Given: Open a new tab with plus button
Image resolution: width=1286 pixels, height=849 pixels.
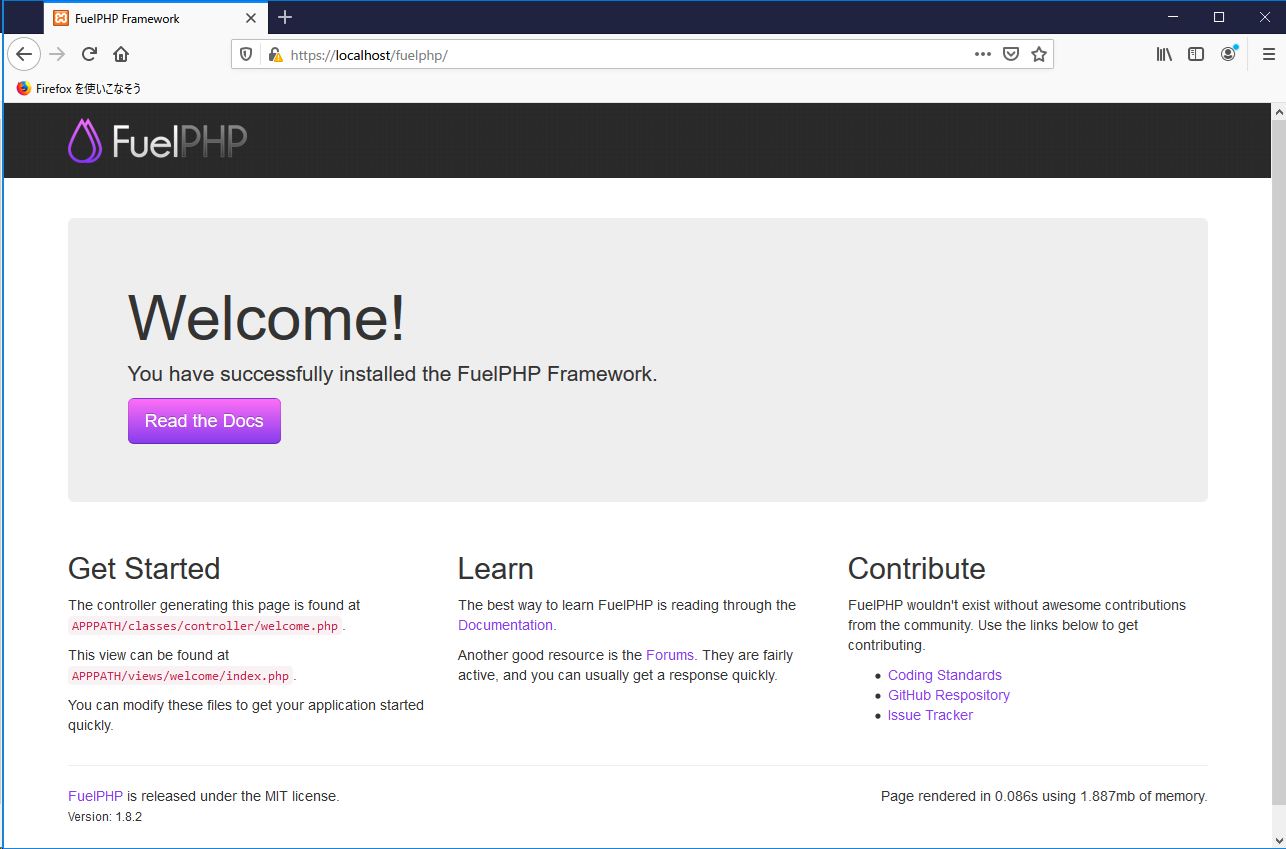Looking at the screenshot, I should (x=285, y=17).
